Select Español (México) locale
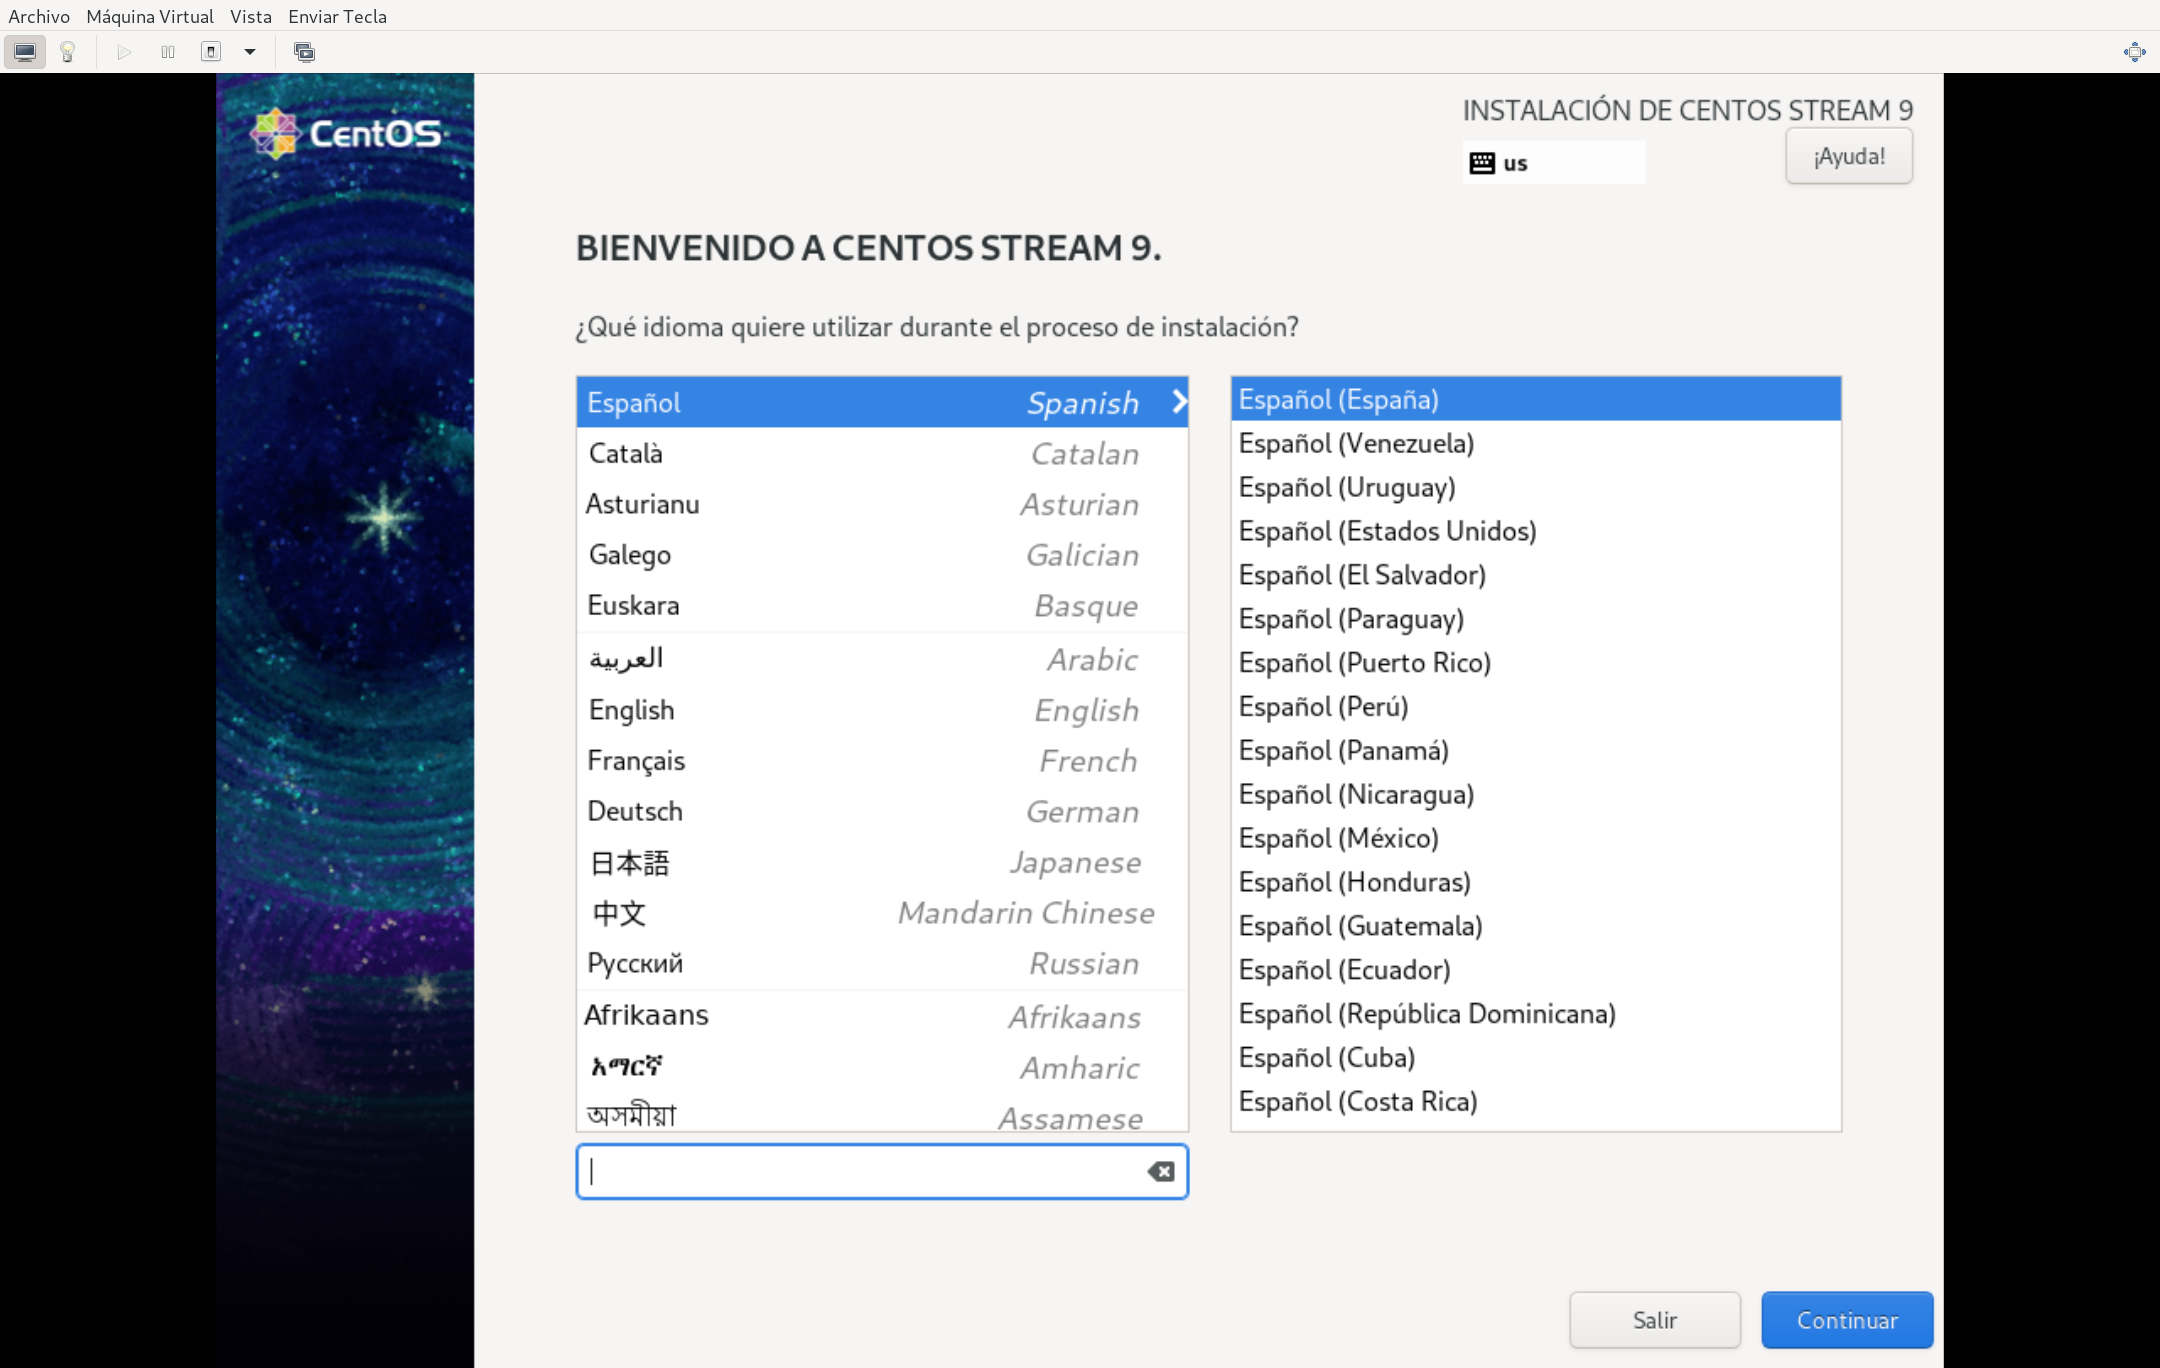 tap(1338, 838)
